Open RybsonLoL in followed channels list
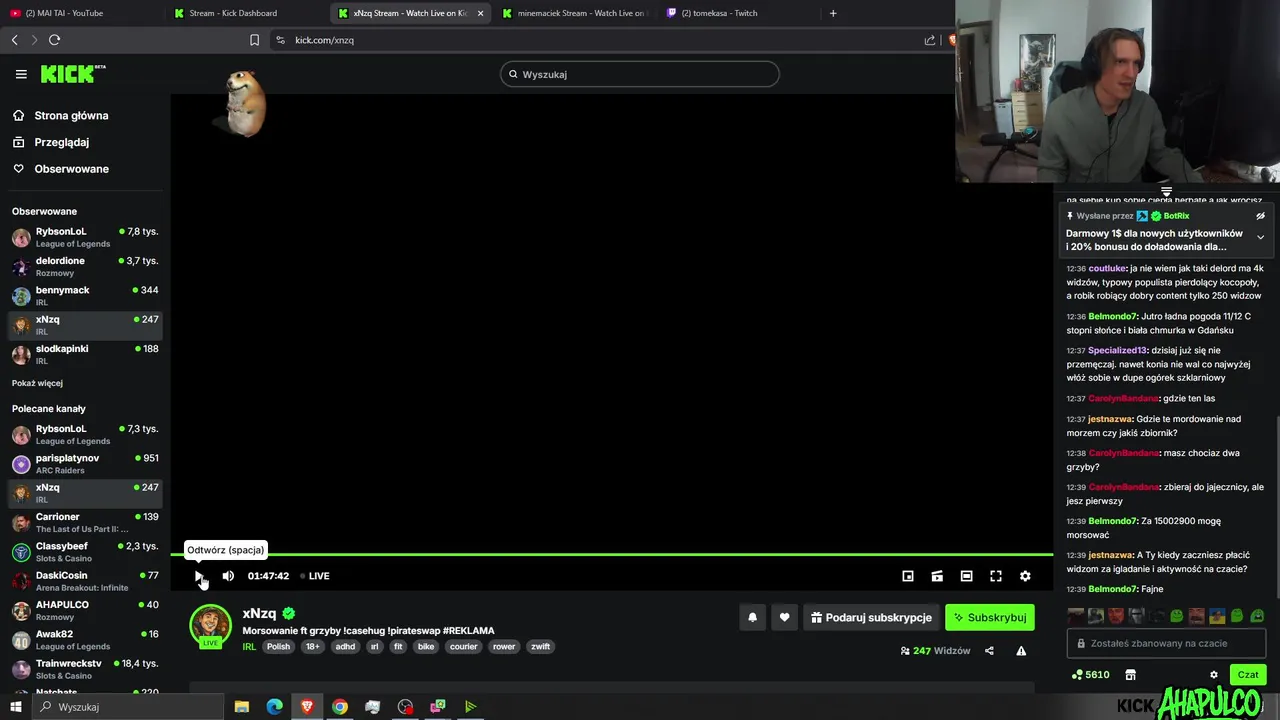Viewport: 1280px width, 720px height. [85, 237]
